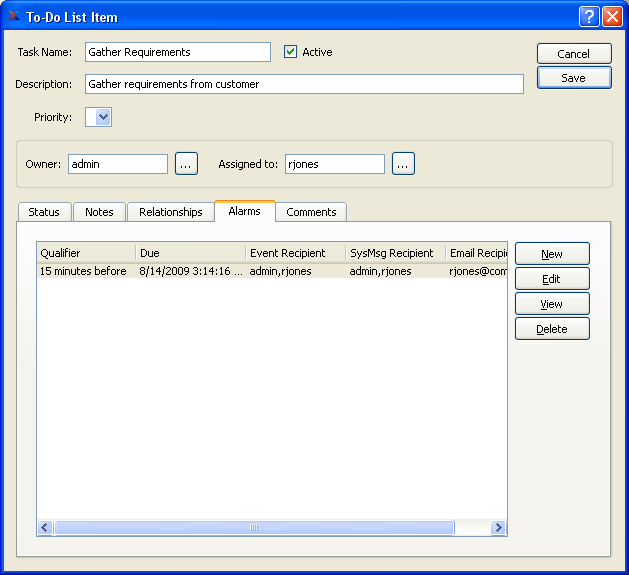Click the horizontal scrollbar thumb
Viewport: 629px width, 575px height.
click(x=254, y=527)
